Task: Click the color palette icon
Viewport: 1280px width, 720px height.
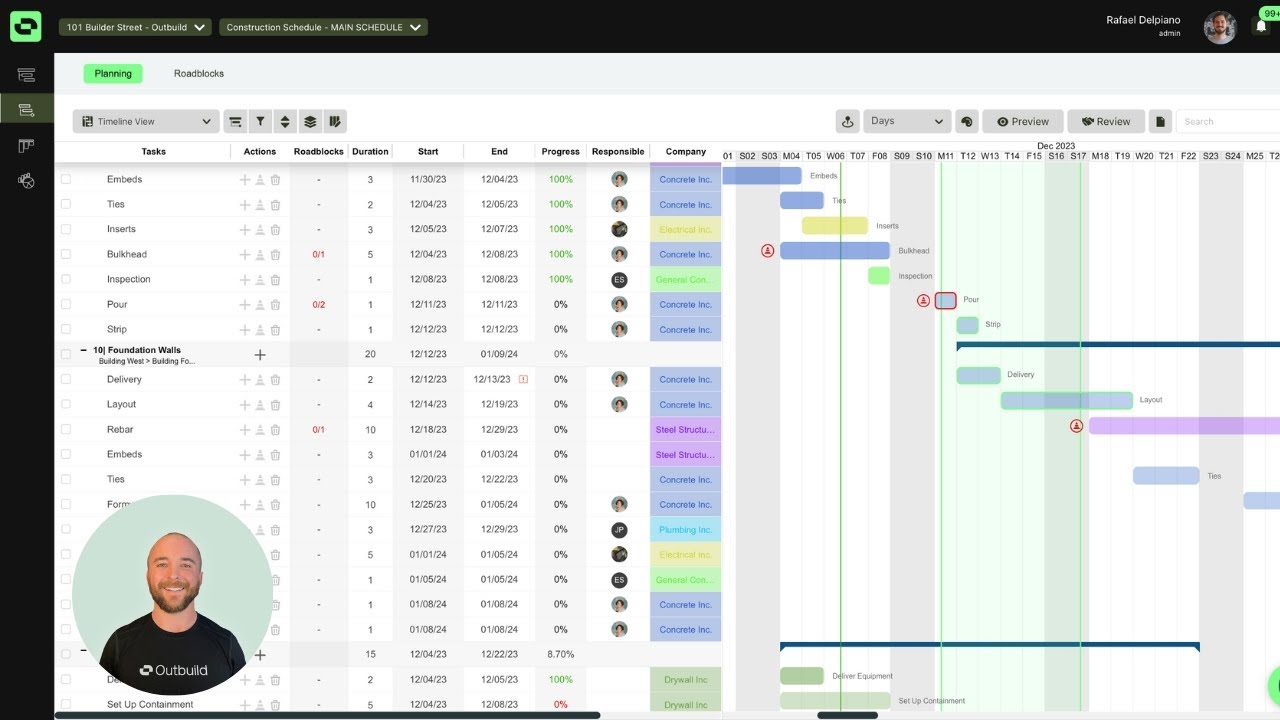Action: (x=967, y=121)
